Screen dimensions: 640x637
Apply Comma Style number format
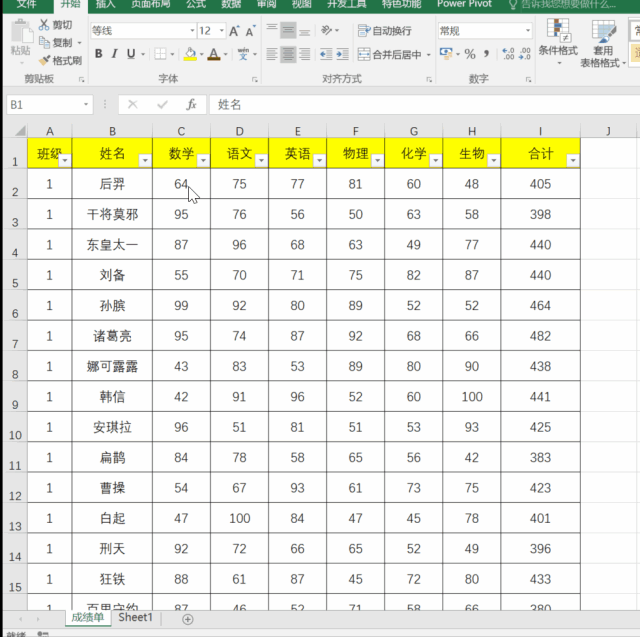486,53
